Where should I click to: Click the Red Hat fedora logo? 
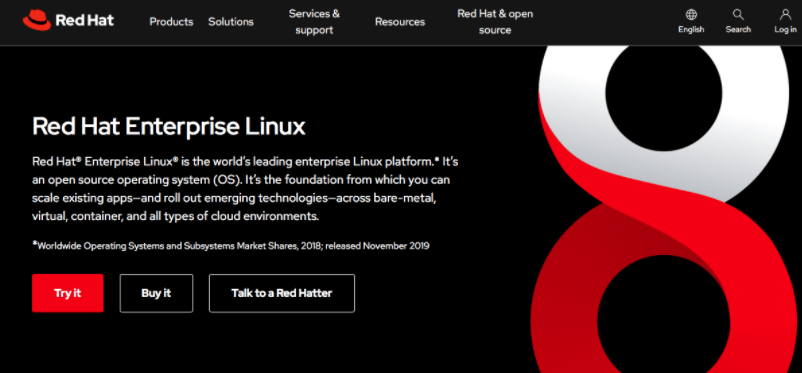36,21
